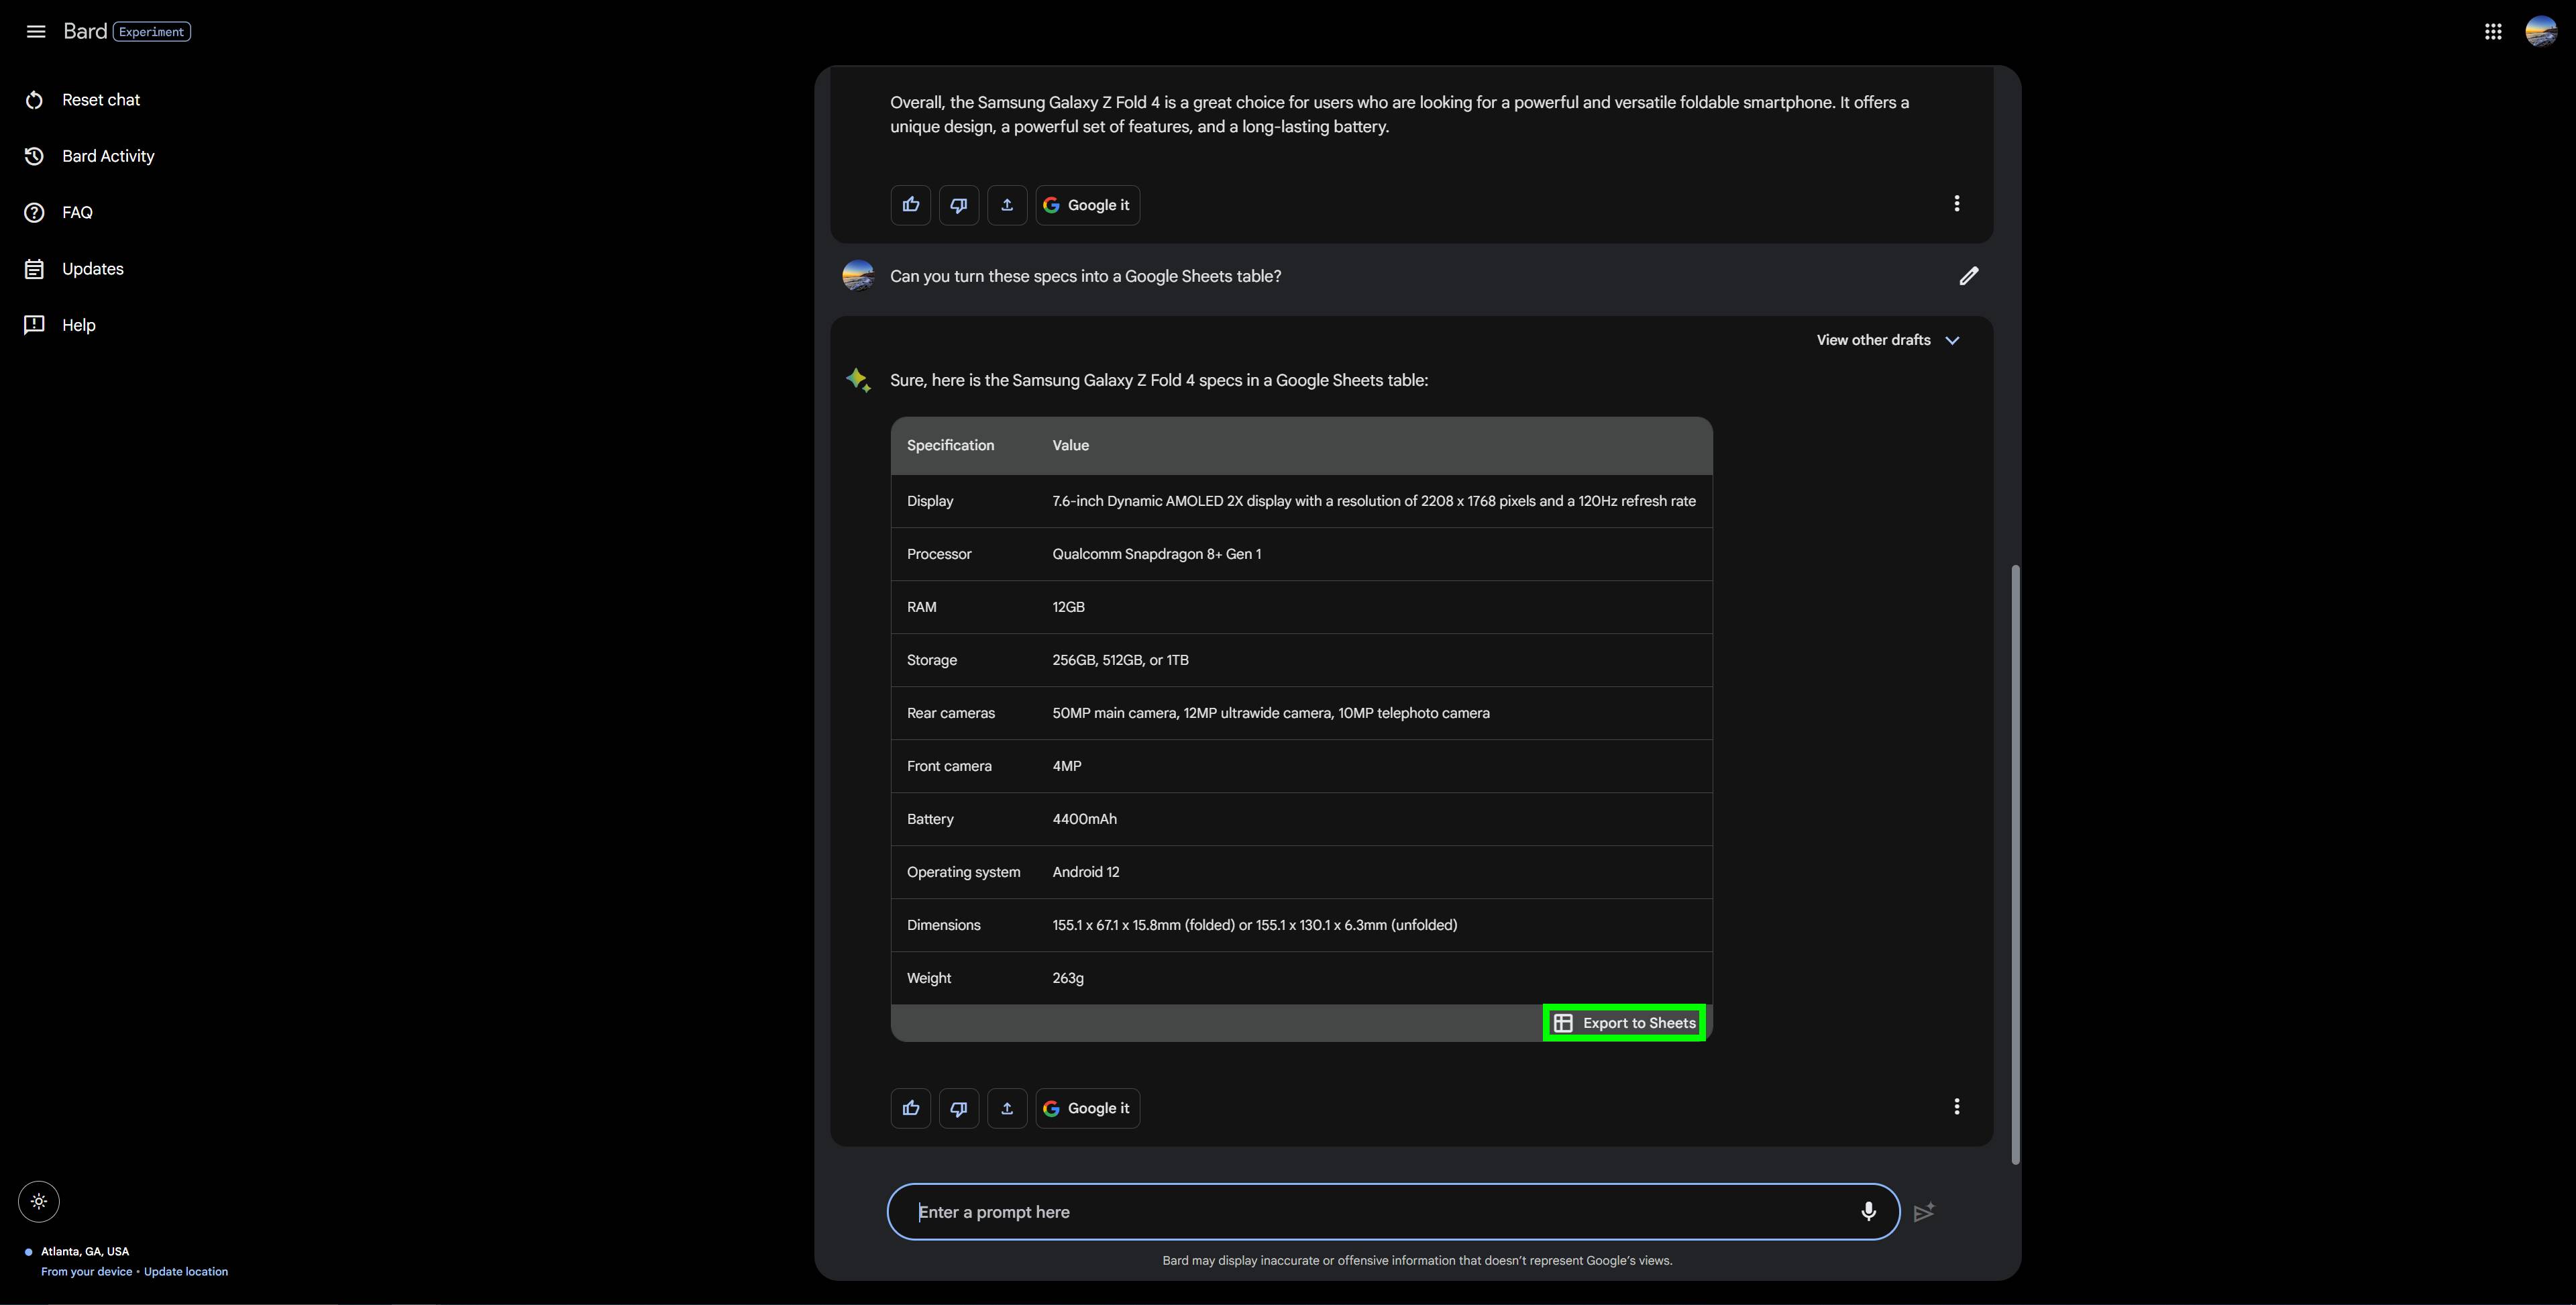Share the specs table response

pos(1007,1108)
